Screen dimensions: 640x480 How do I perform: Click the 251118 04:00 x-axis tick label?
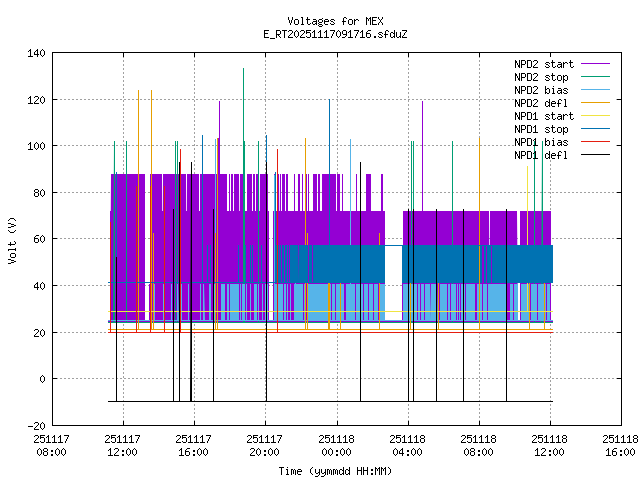tap(407, 445)
